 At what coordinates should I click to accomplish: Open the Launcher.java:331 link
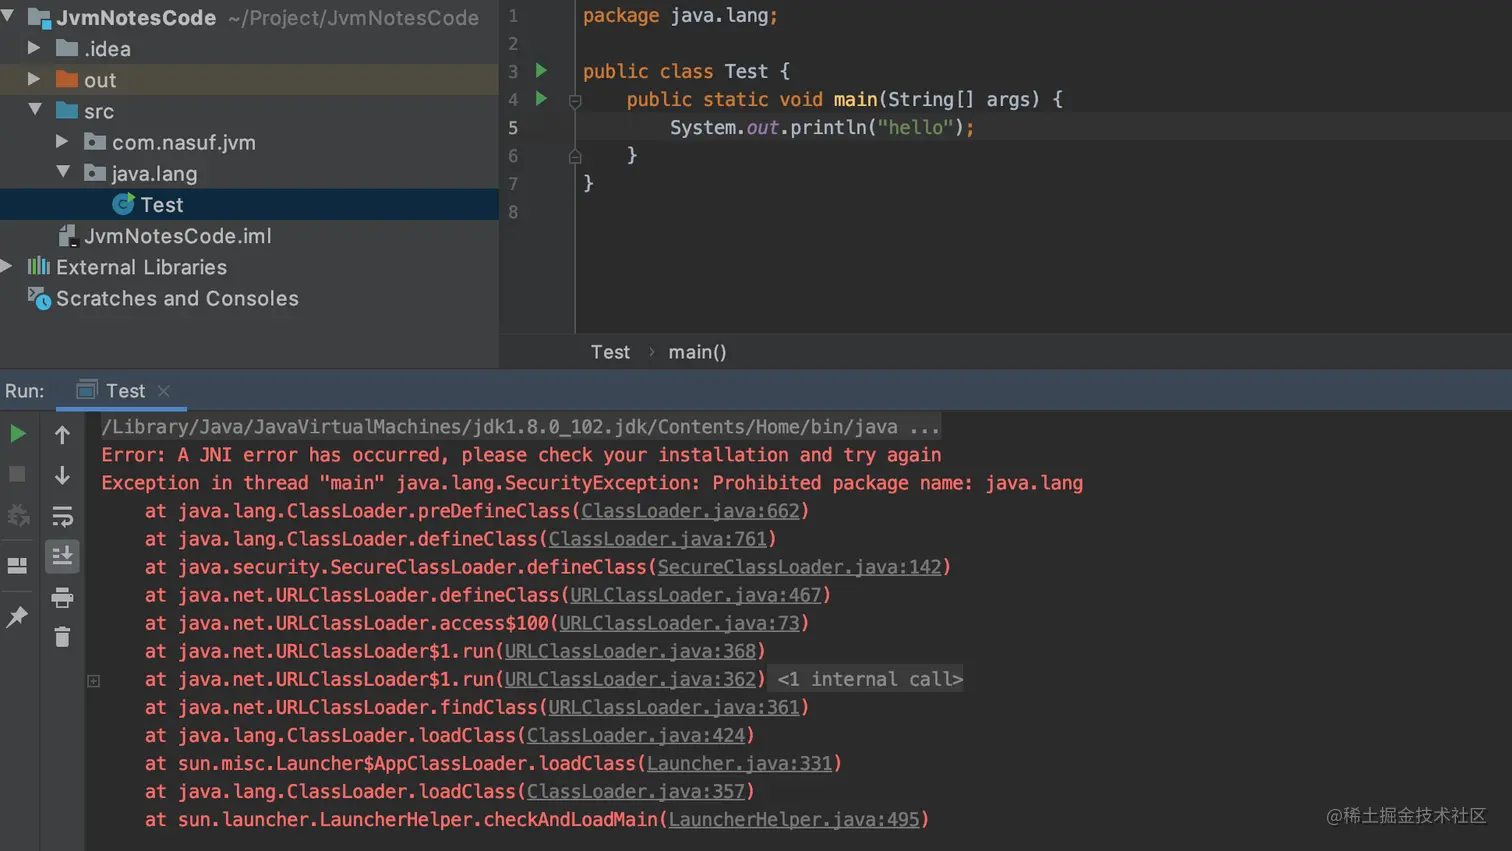pos(740,763)
